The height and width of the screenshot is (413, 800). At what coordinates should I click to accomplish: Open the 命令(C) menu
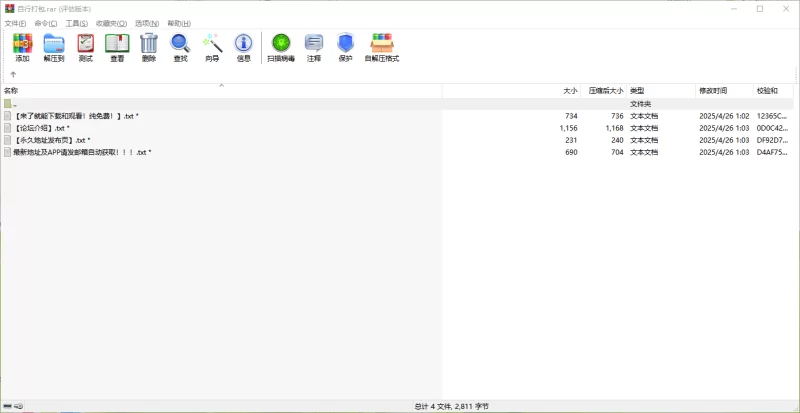(46, 23)
